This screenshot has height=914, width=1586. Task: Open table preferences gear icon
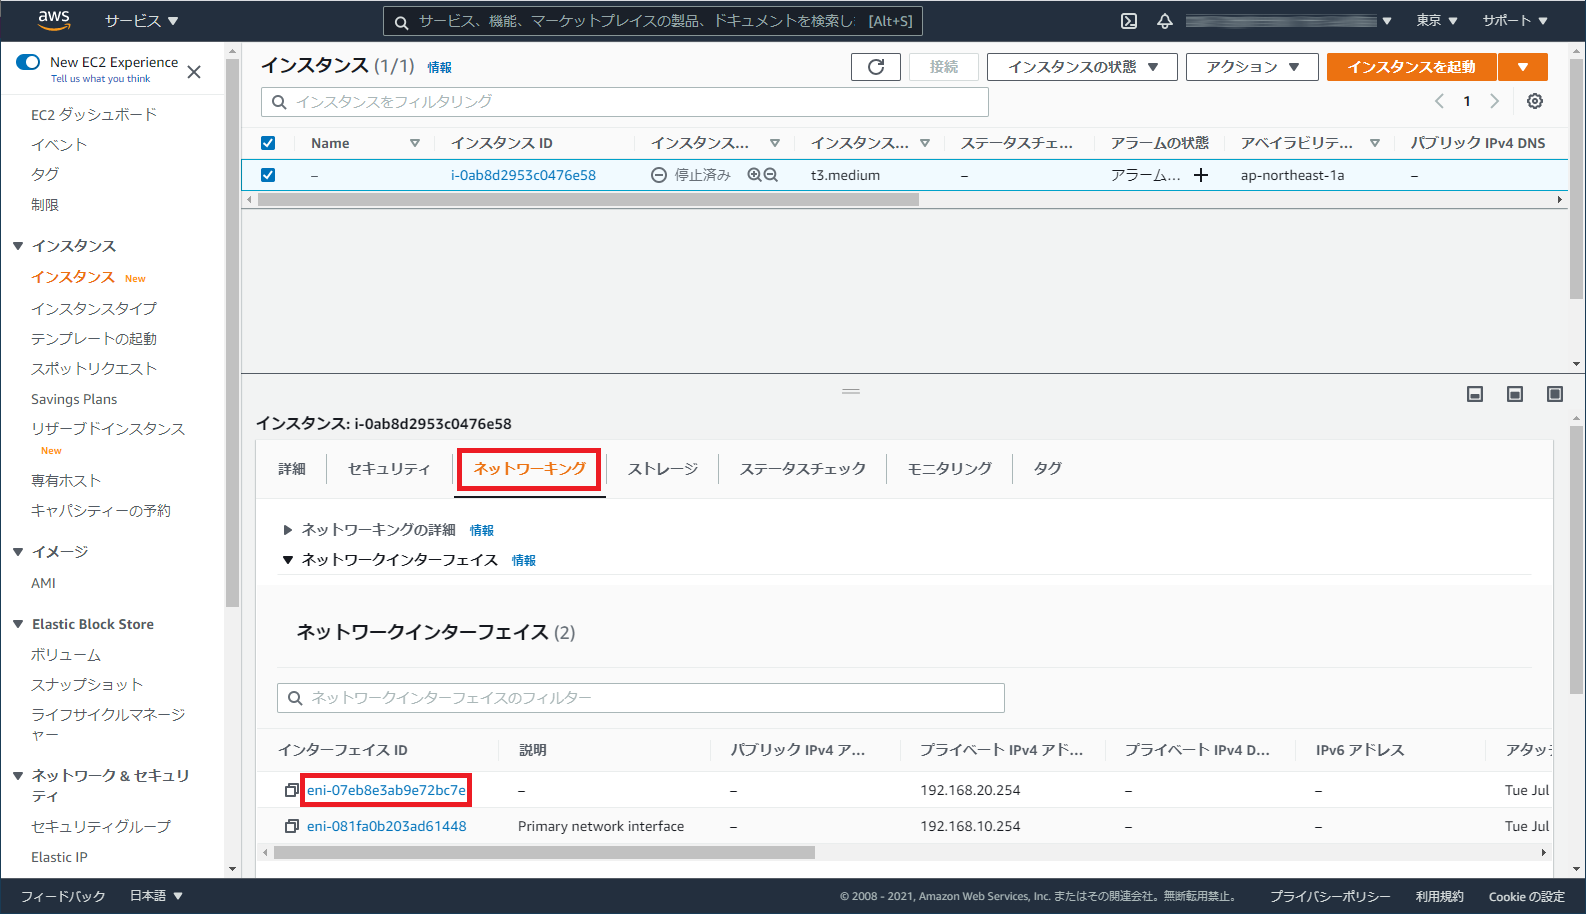pos(1535,101)
